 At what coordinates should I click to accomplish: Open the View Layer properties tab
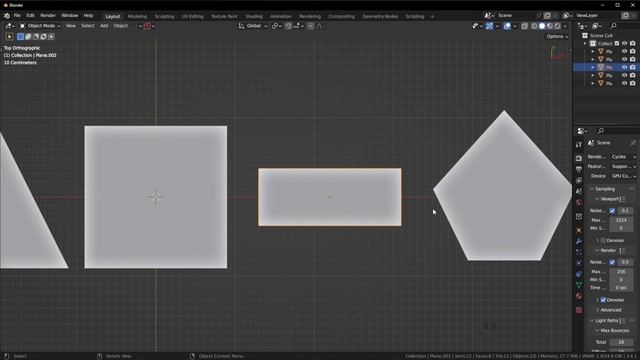tap(579, 180)
